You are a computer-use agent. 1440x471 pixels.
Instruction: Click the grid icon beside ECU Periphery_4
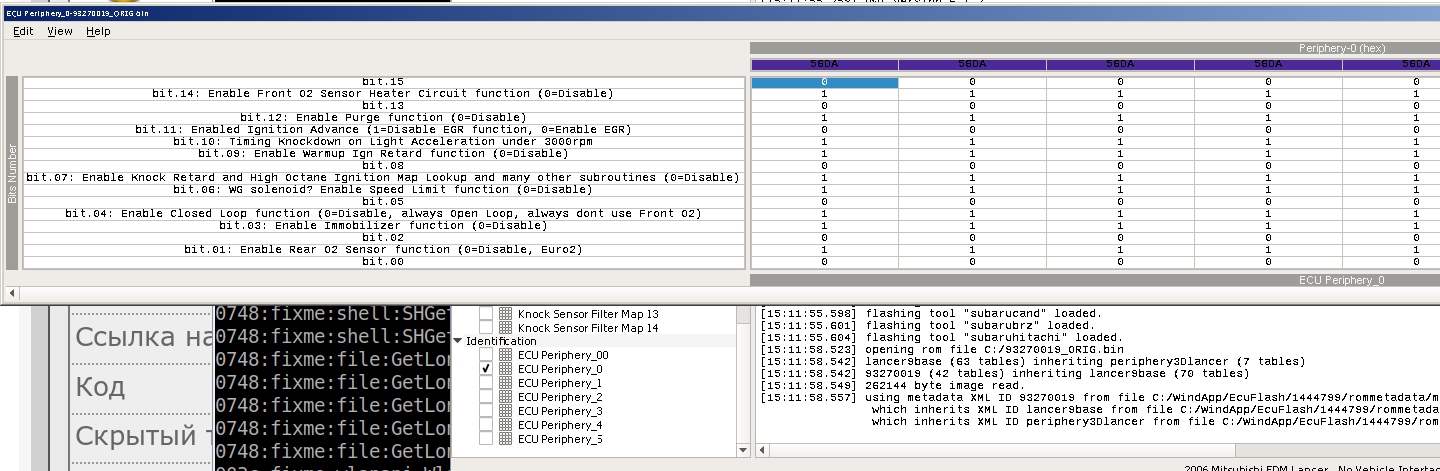[x=505, y=425]
